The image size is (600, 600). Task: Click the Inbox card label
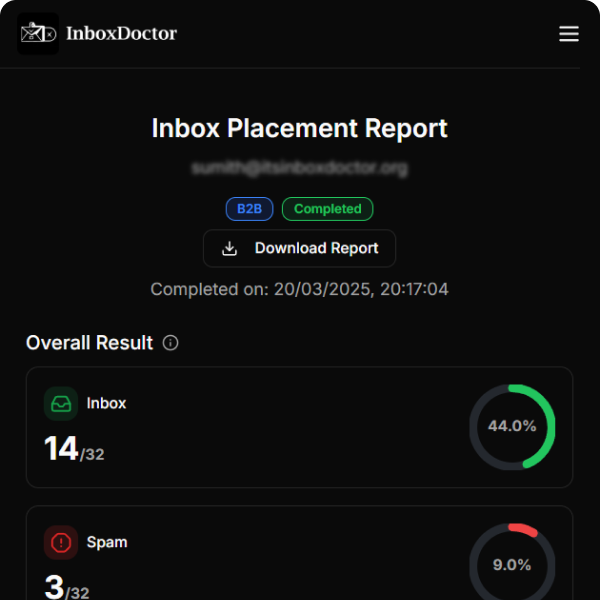coord(106,403)
